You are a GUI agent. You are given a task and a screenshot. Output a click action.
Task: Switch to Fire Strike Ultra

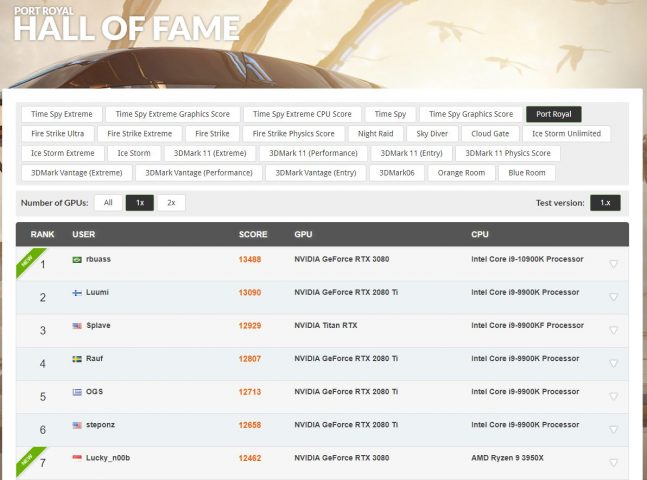(x=58, y=134)
